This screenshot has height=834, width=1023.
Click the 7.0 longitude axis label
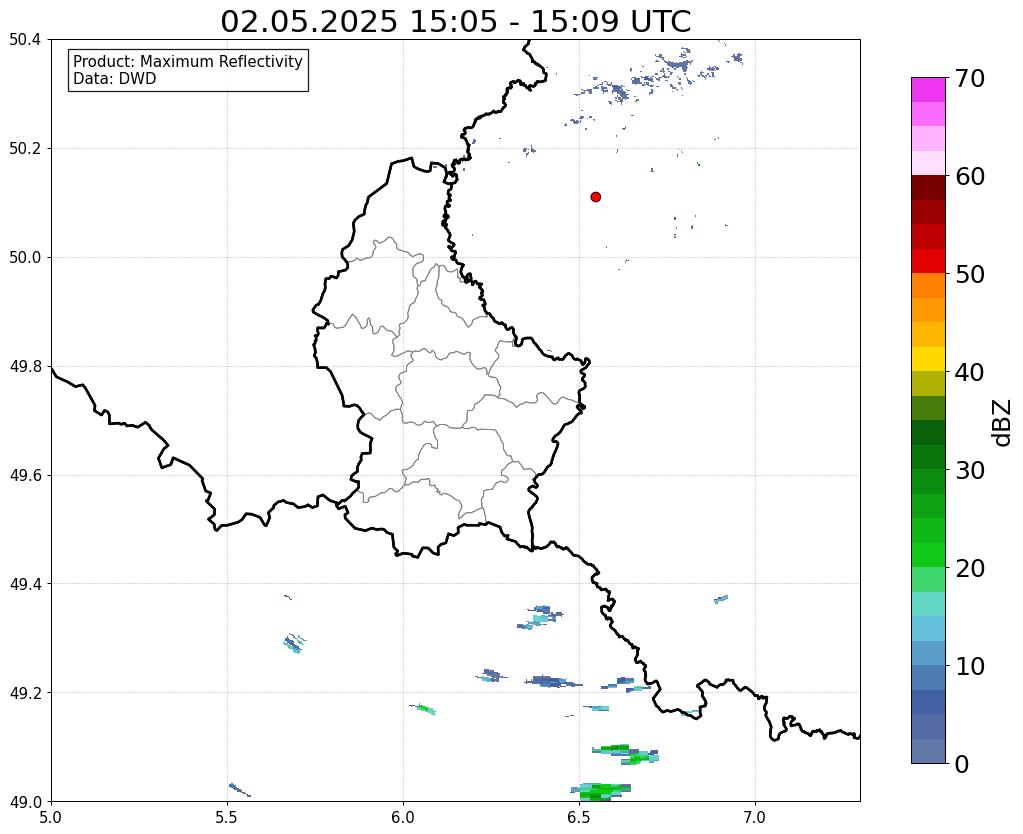click(x=756, y=818)
